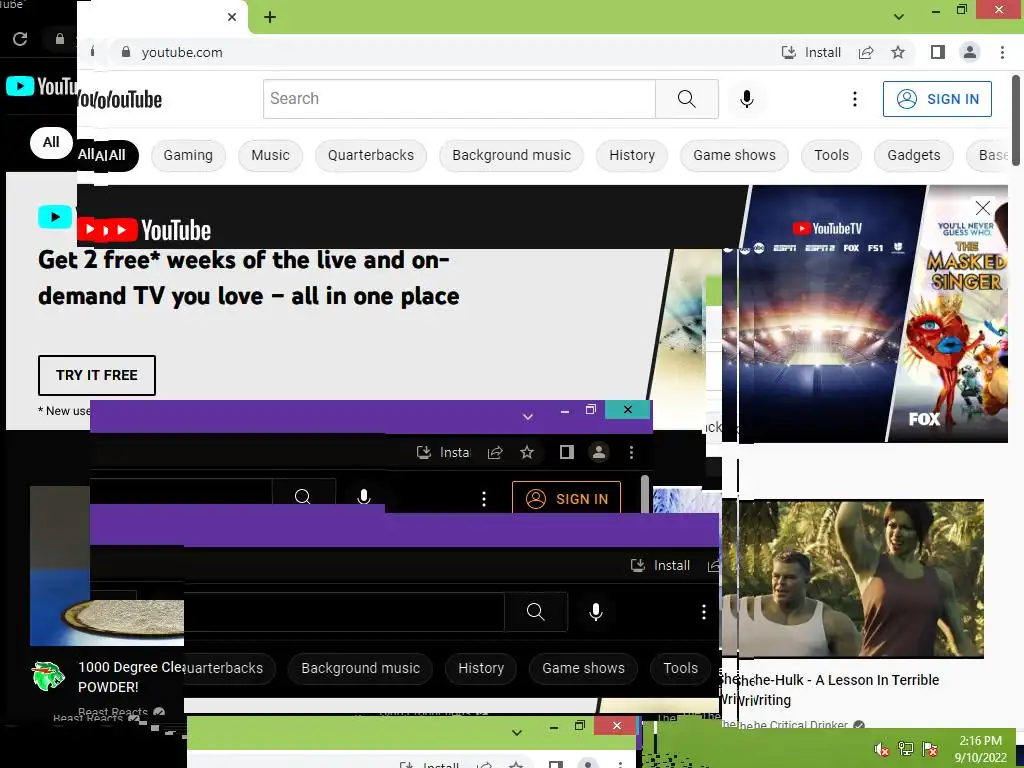Select Gaming category chip

tap(188, 155)
